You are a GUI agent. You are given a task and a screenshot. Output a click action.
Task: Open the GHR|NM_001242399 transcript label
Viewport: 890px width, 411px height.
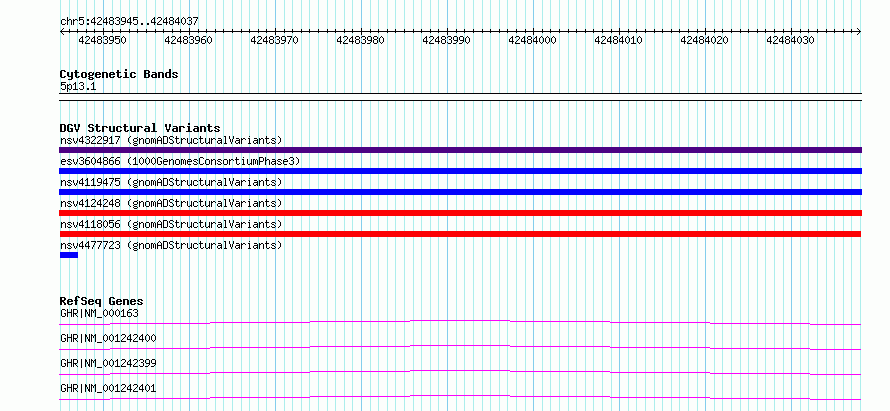(x=108, y=363)
